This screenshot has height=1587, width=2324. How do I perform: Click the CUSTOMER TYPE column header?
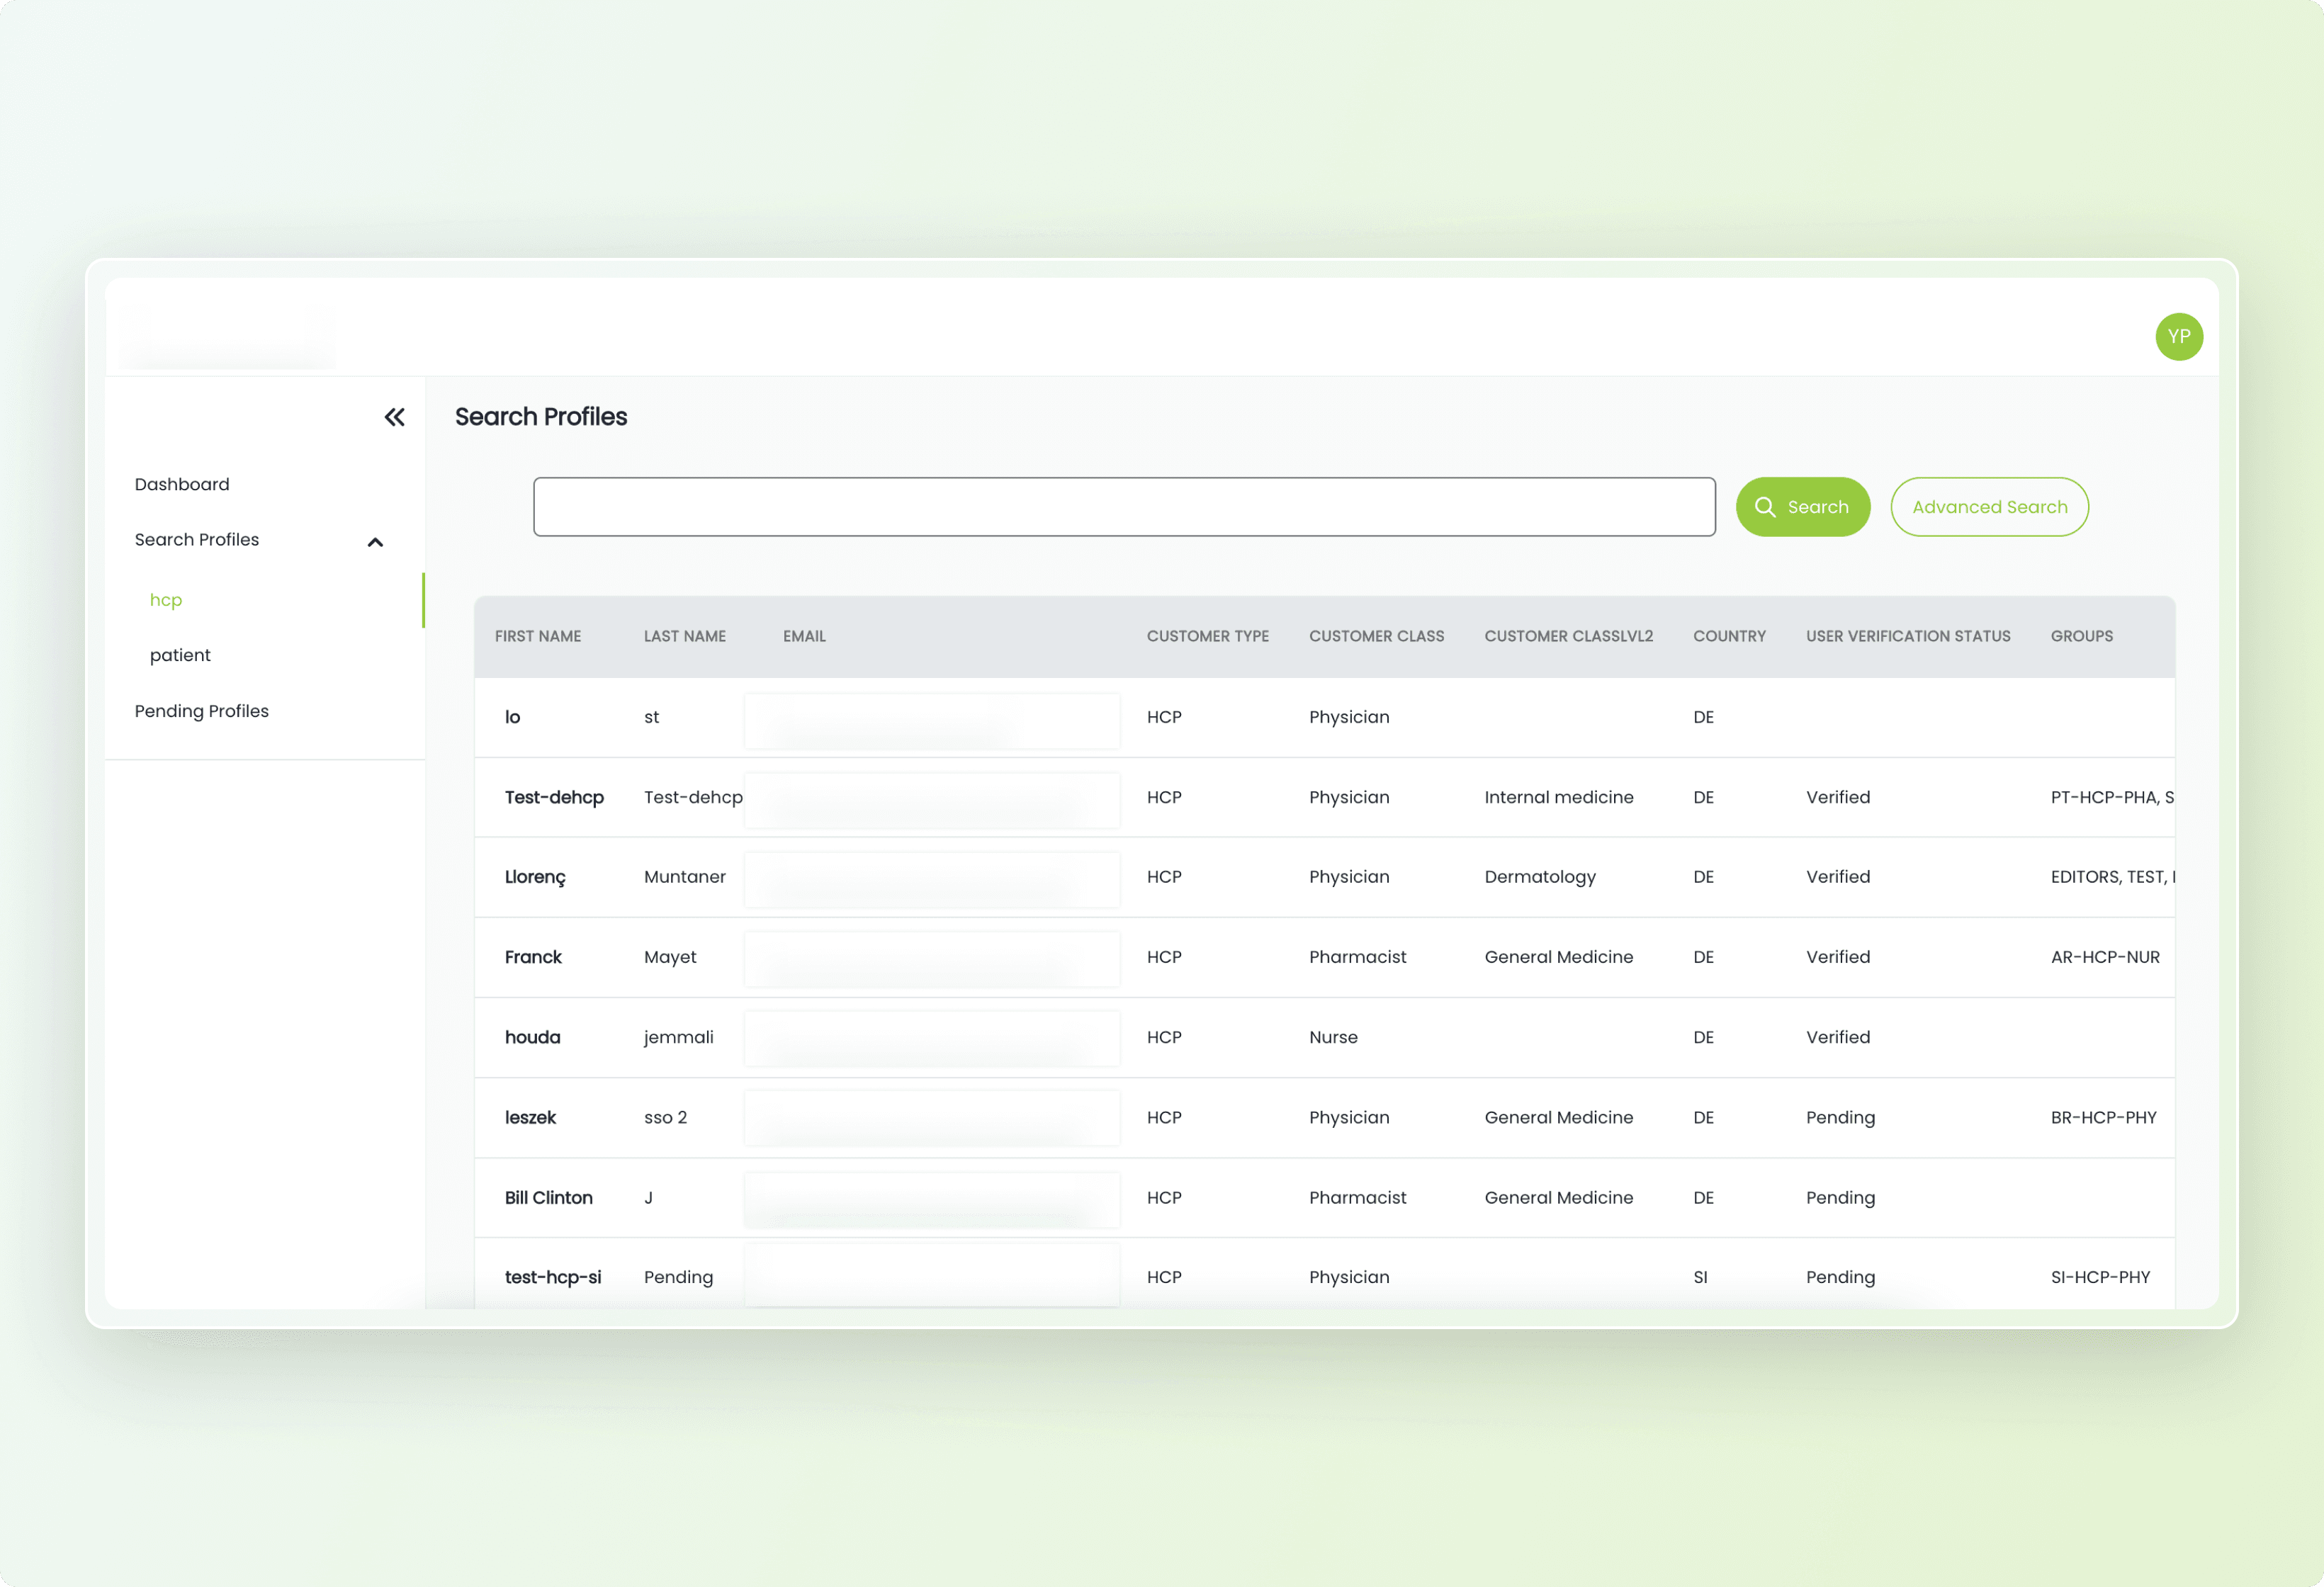[1208, 636]
